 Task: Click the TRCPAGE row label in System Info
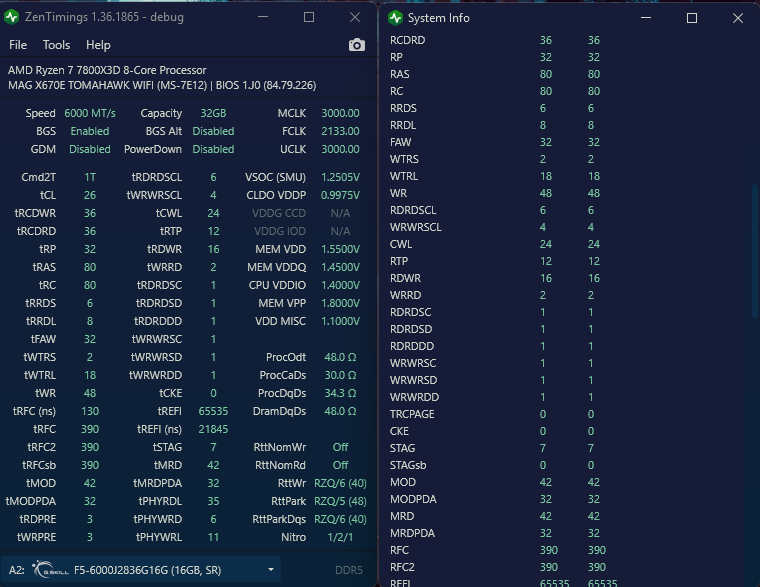[x=412, y=414]
